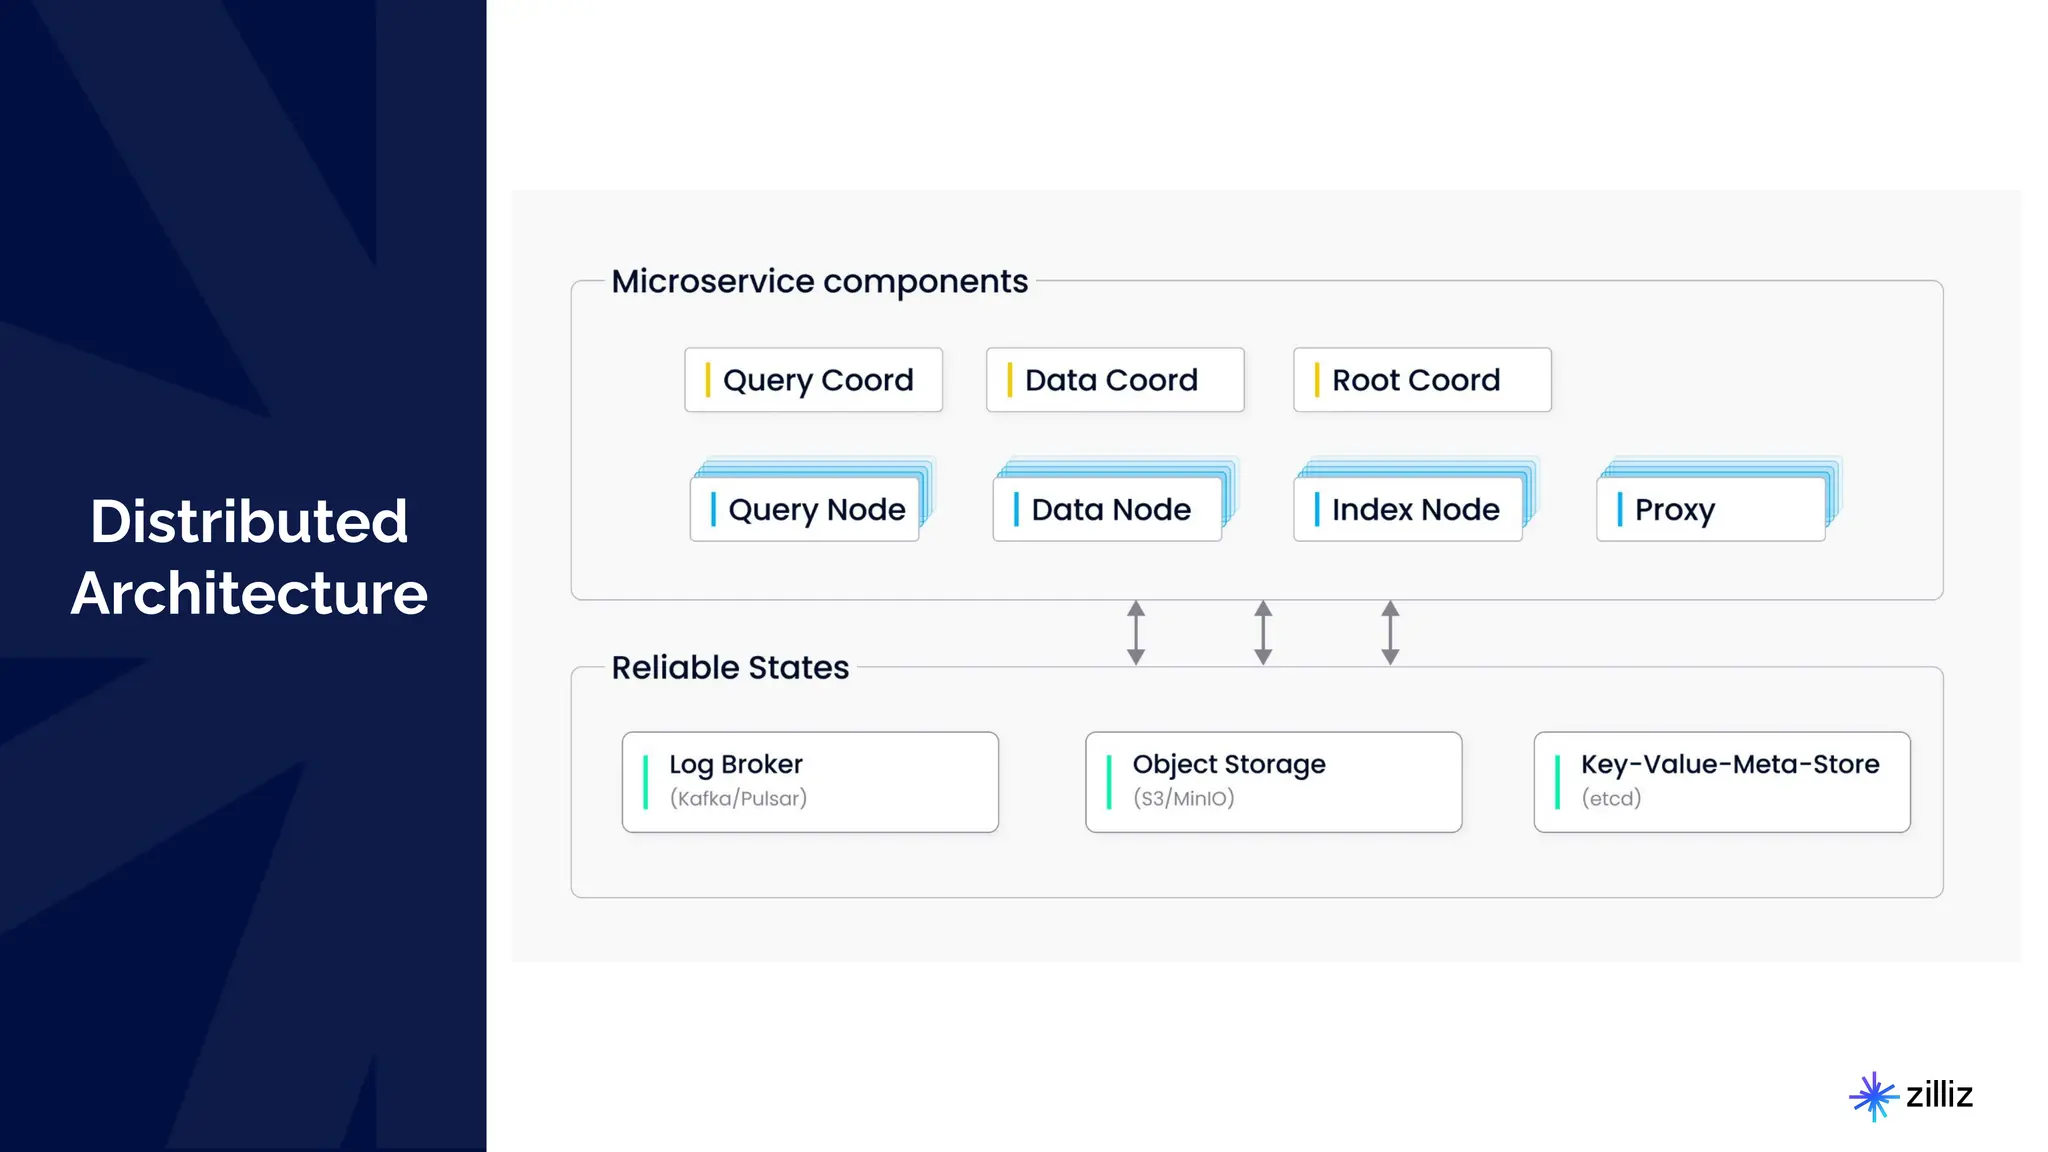Click the Root Coord component

pyautogui.click(x=1421, y=380)
